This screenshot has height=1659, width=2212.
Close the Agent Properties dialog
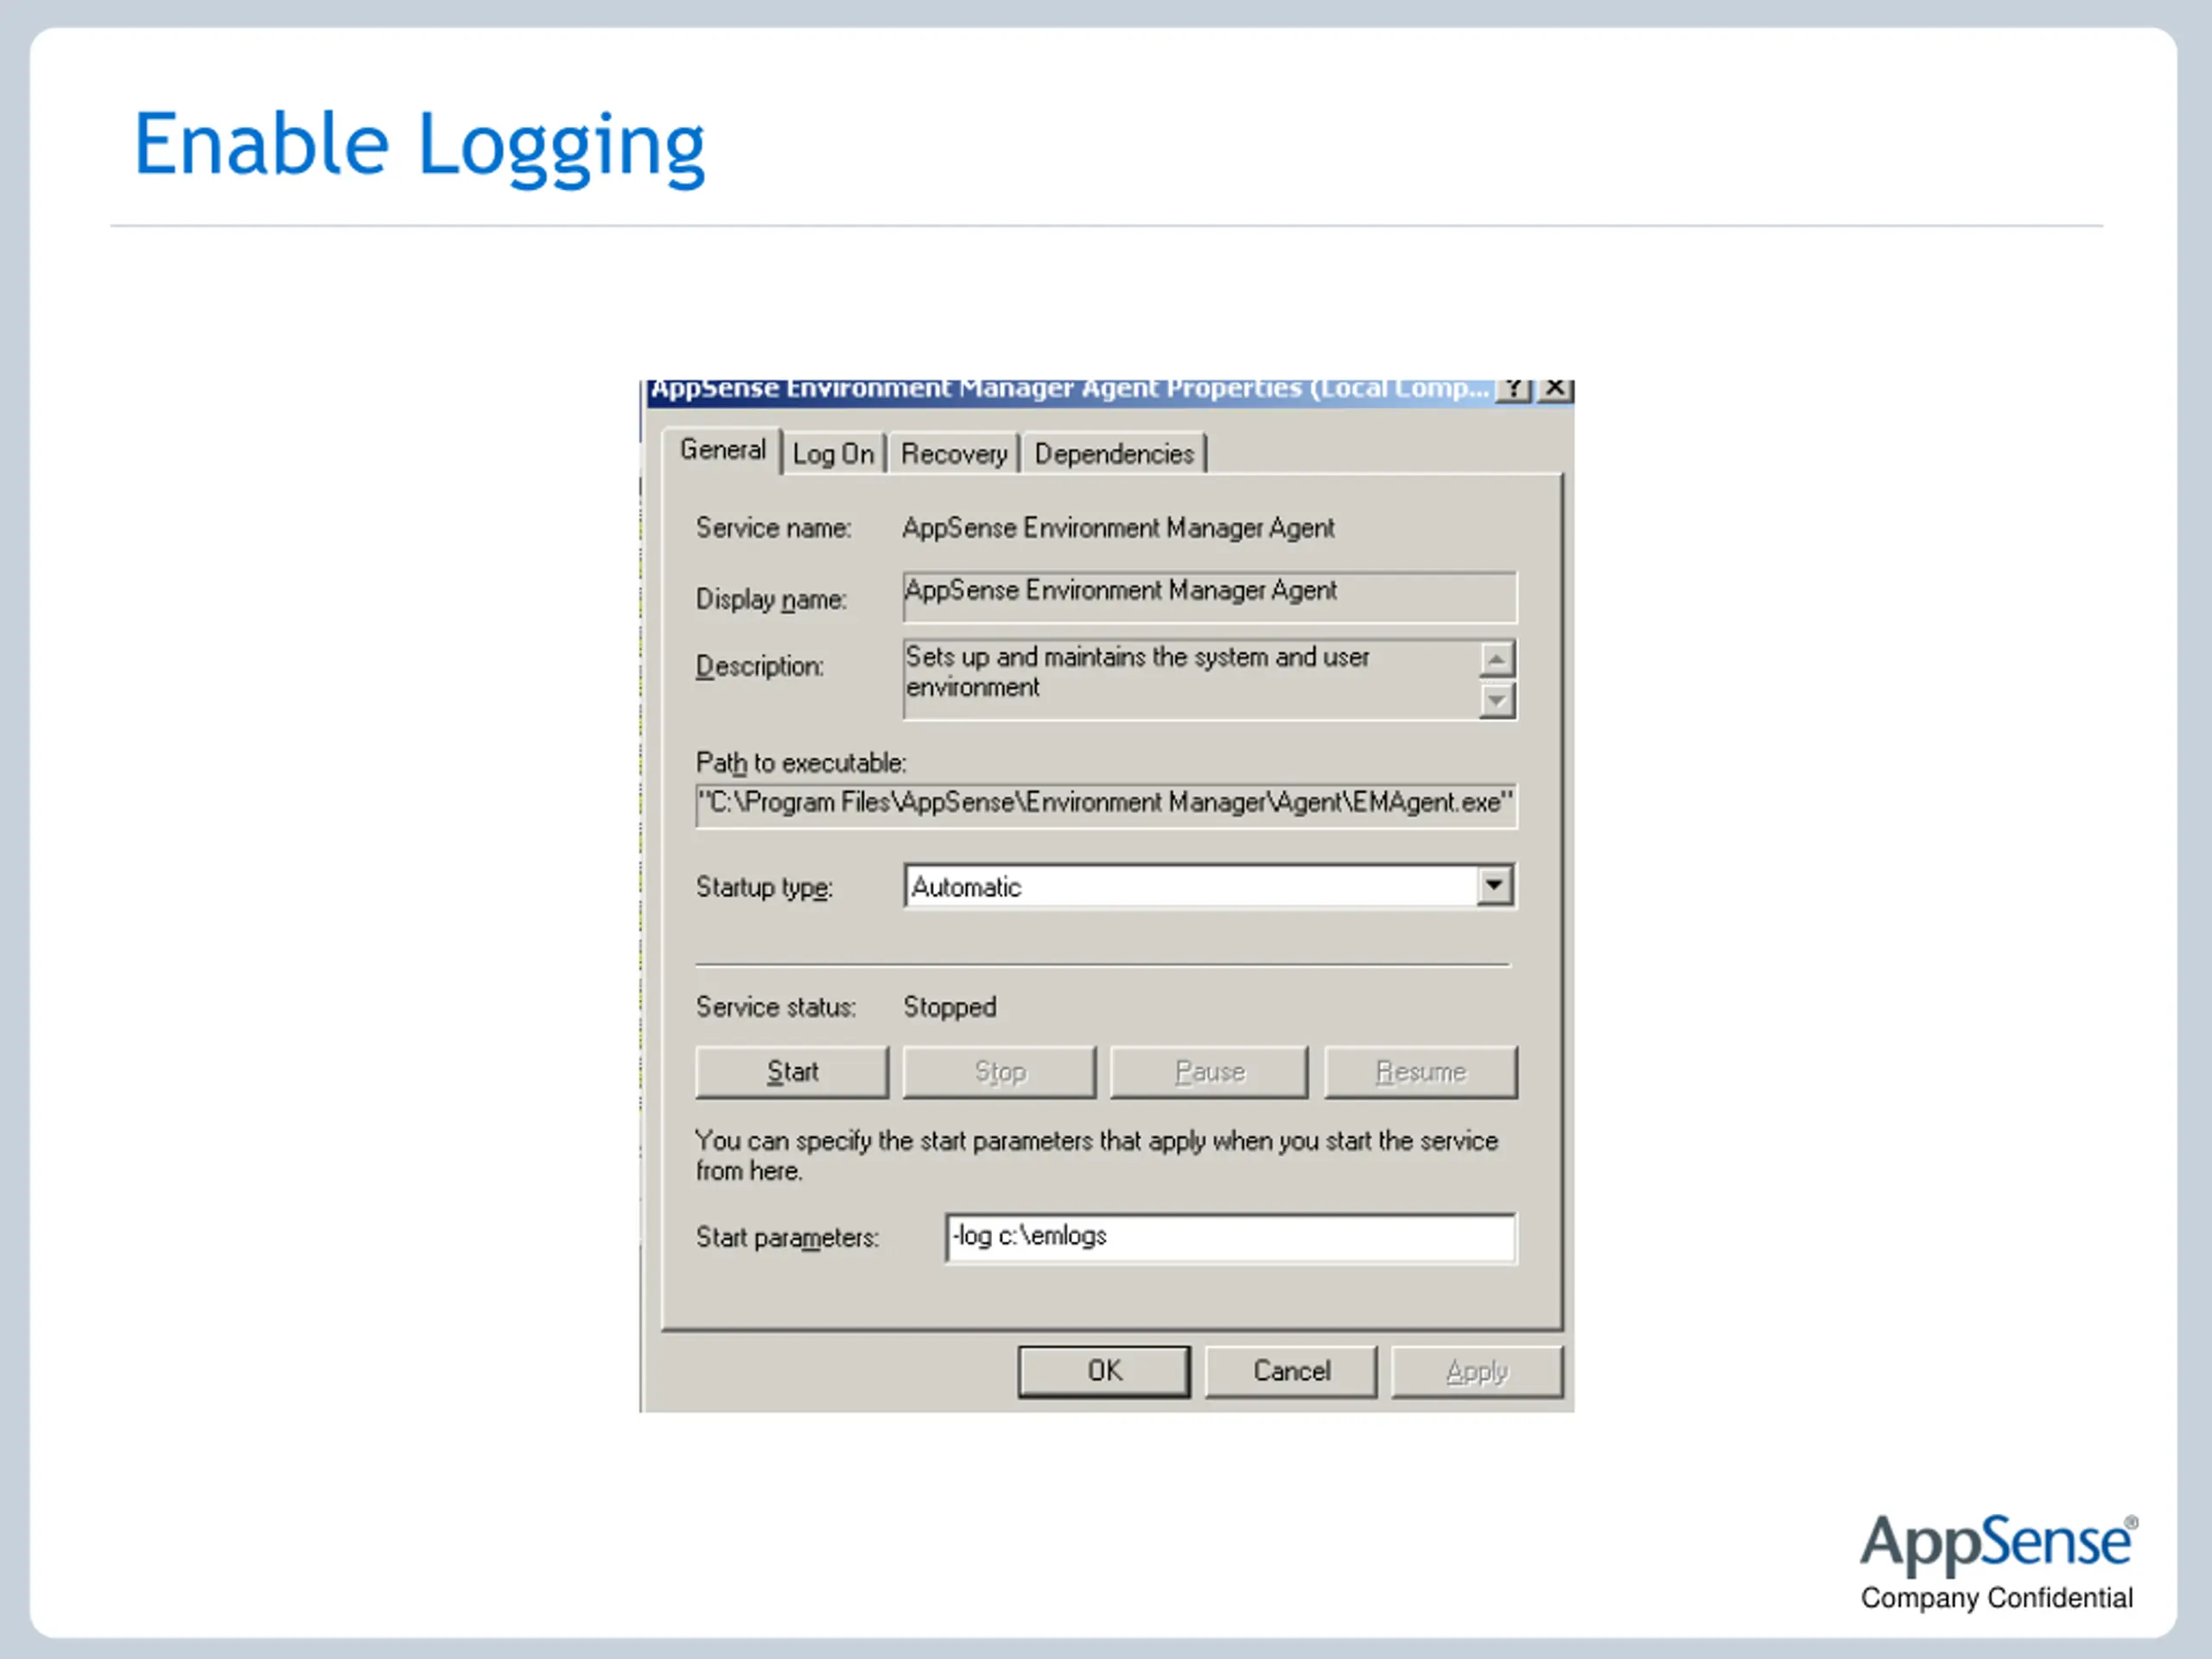point(1555,389)
